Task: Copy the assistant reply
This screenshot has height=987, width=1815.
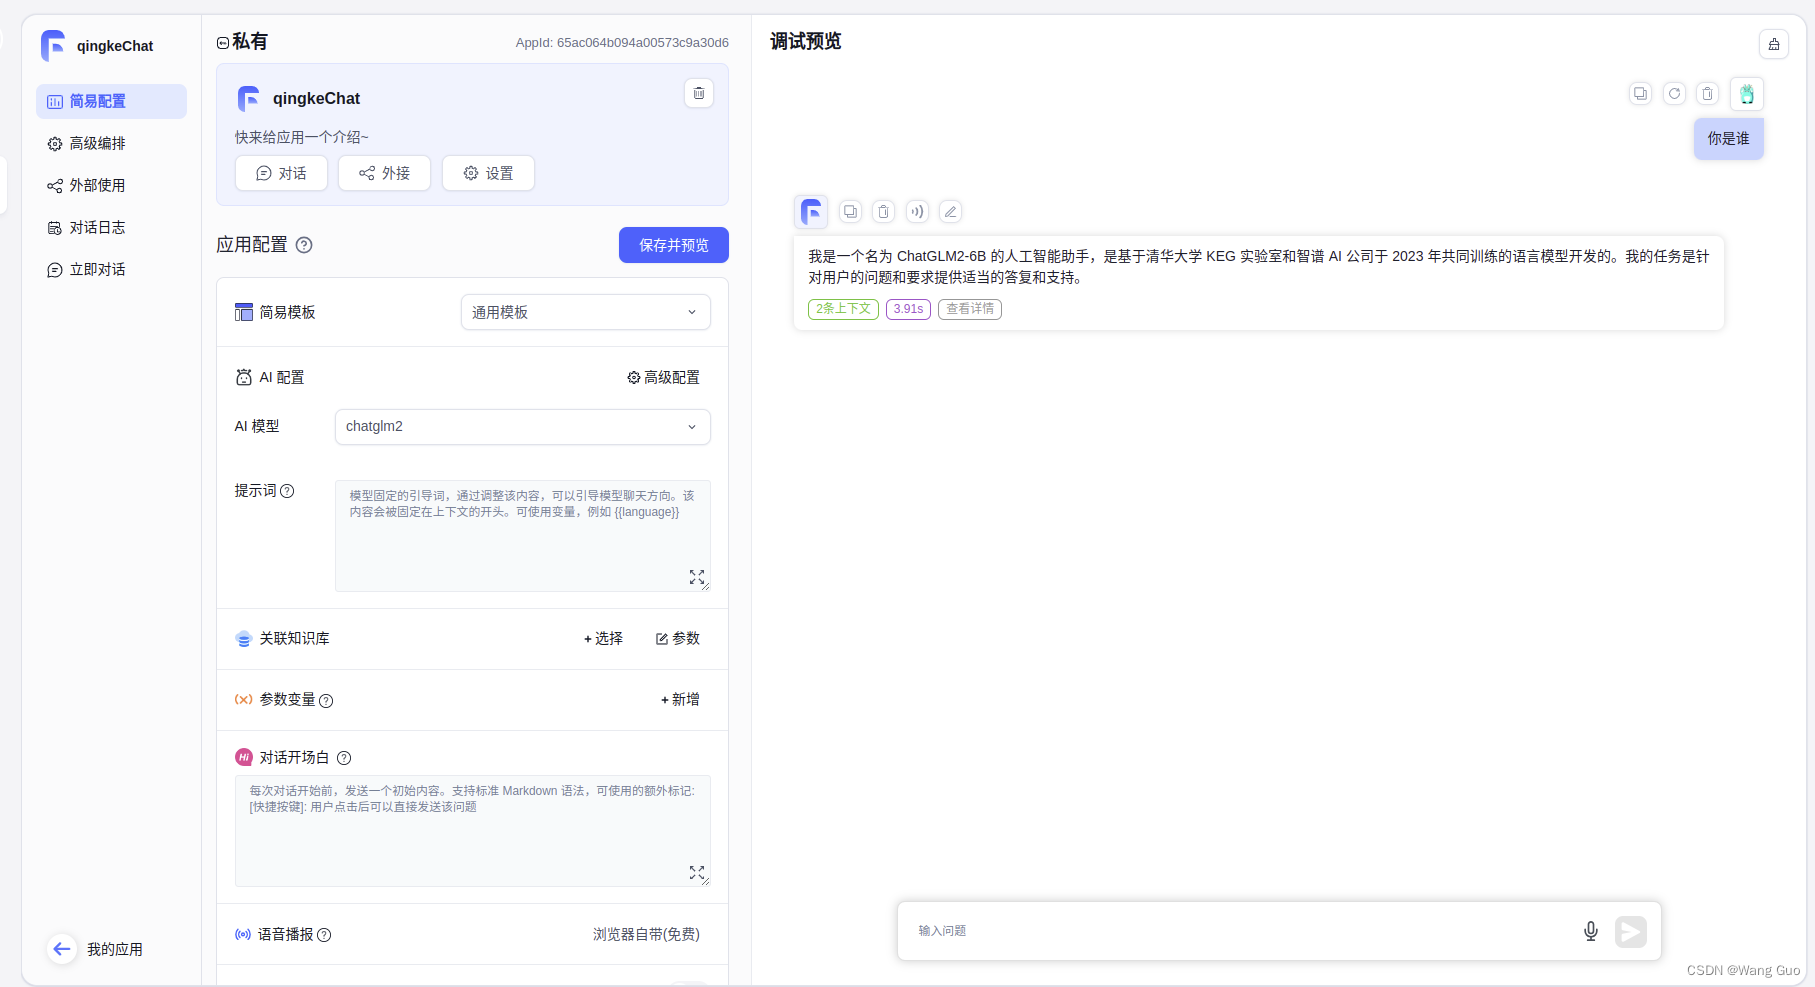Action: [850, 211]
